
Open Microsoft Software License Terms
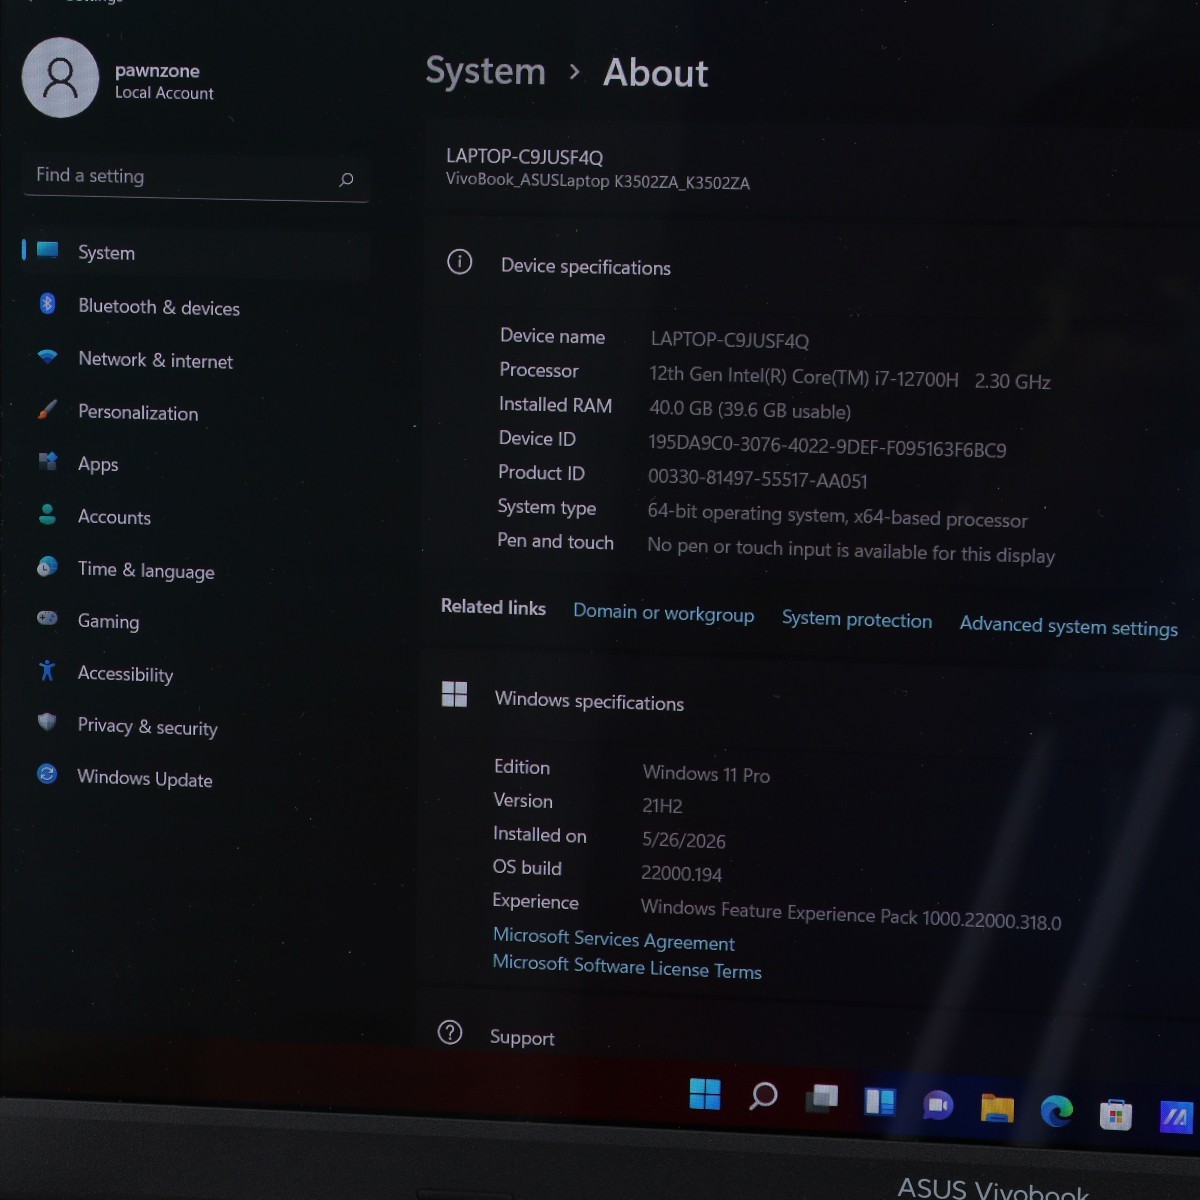click(x=627, y=966)
